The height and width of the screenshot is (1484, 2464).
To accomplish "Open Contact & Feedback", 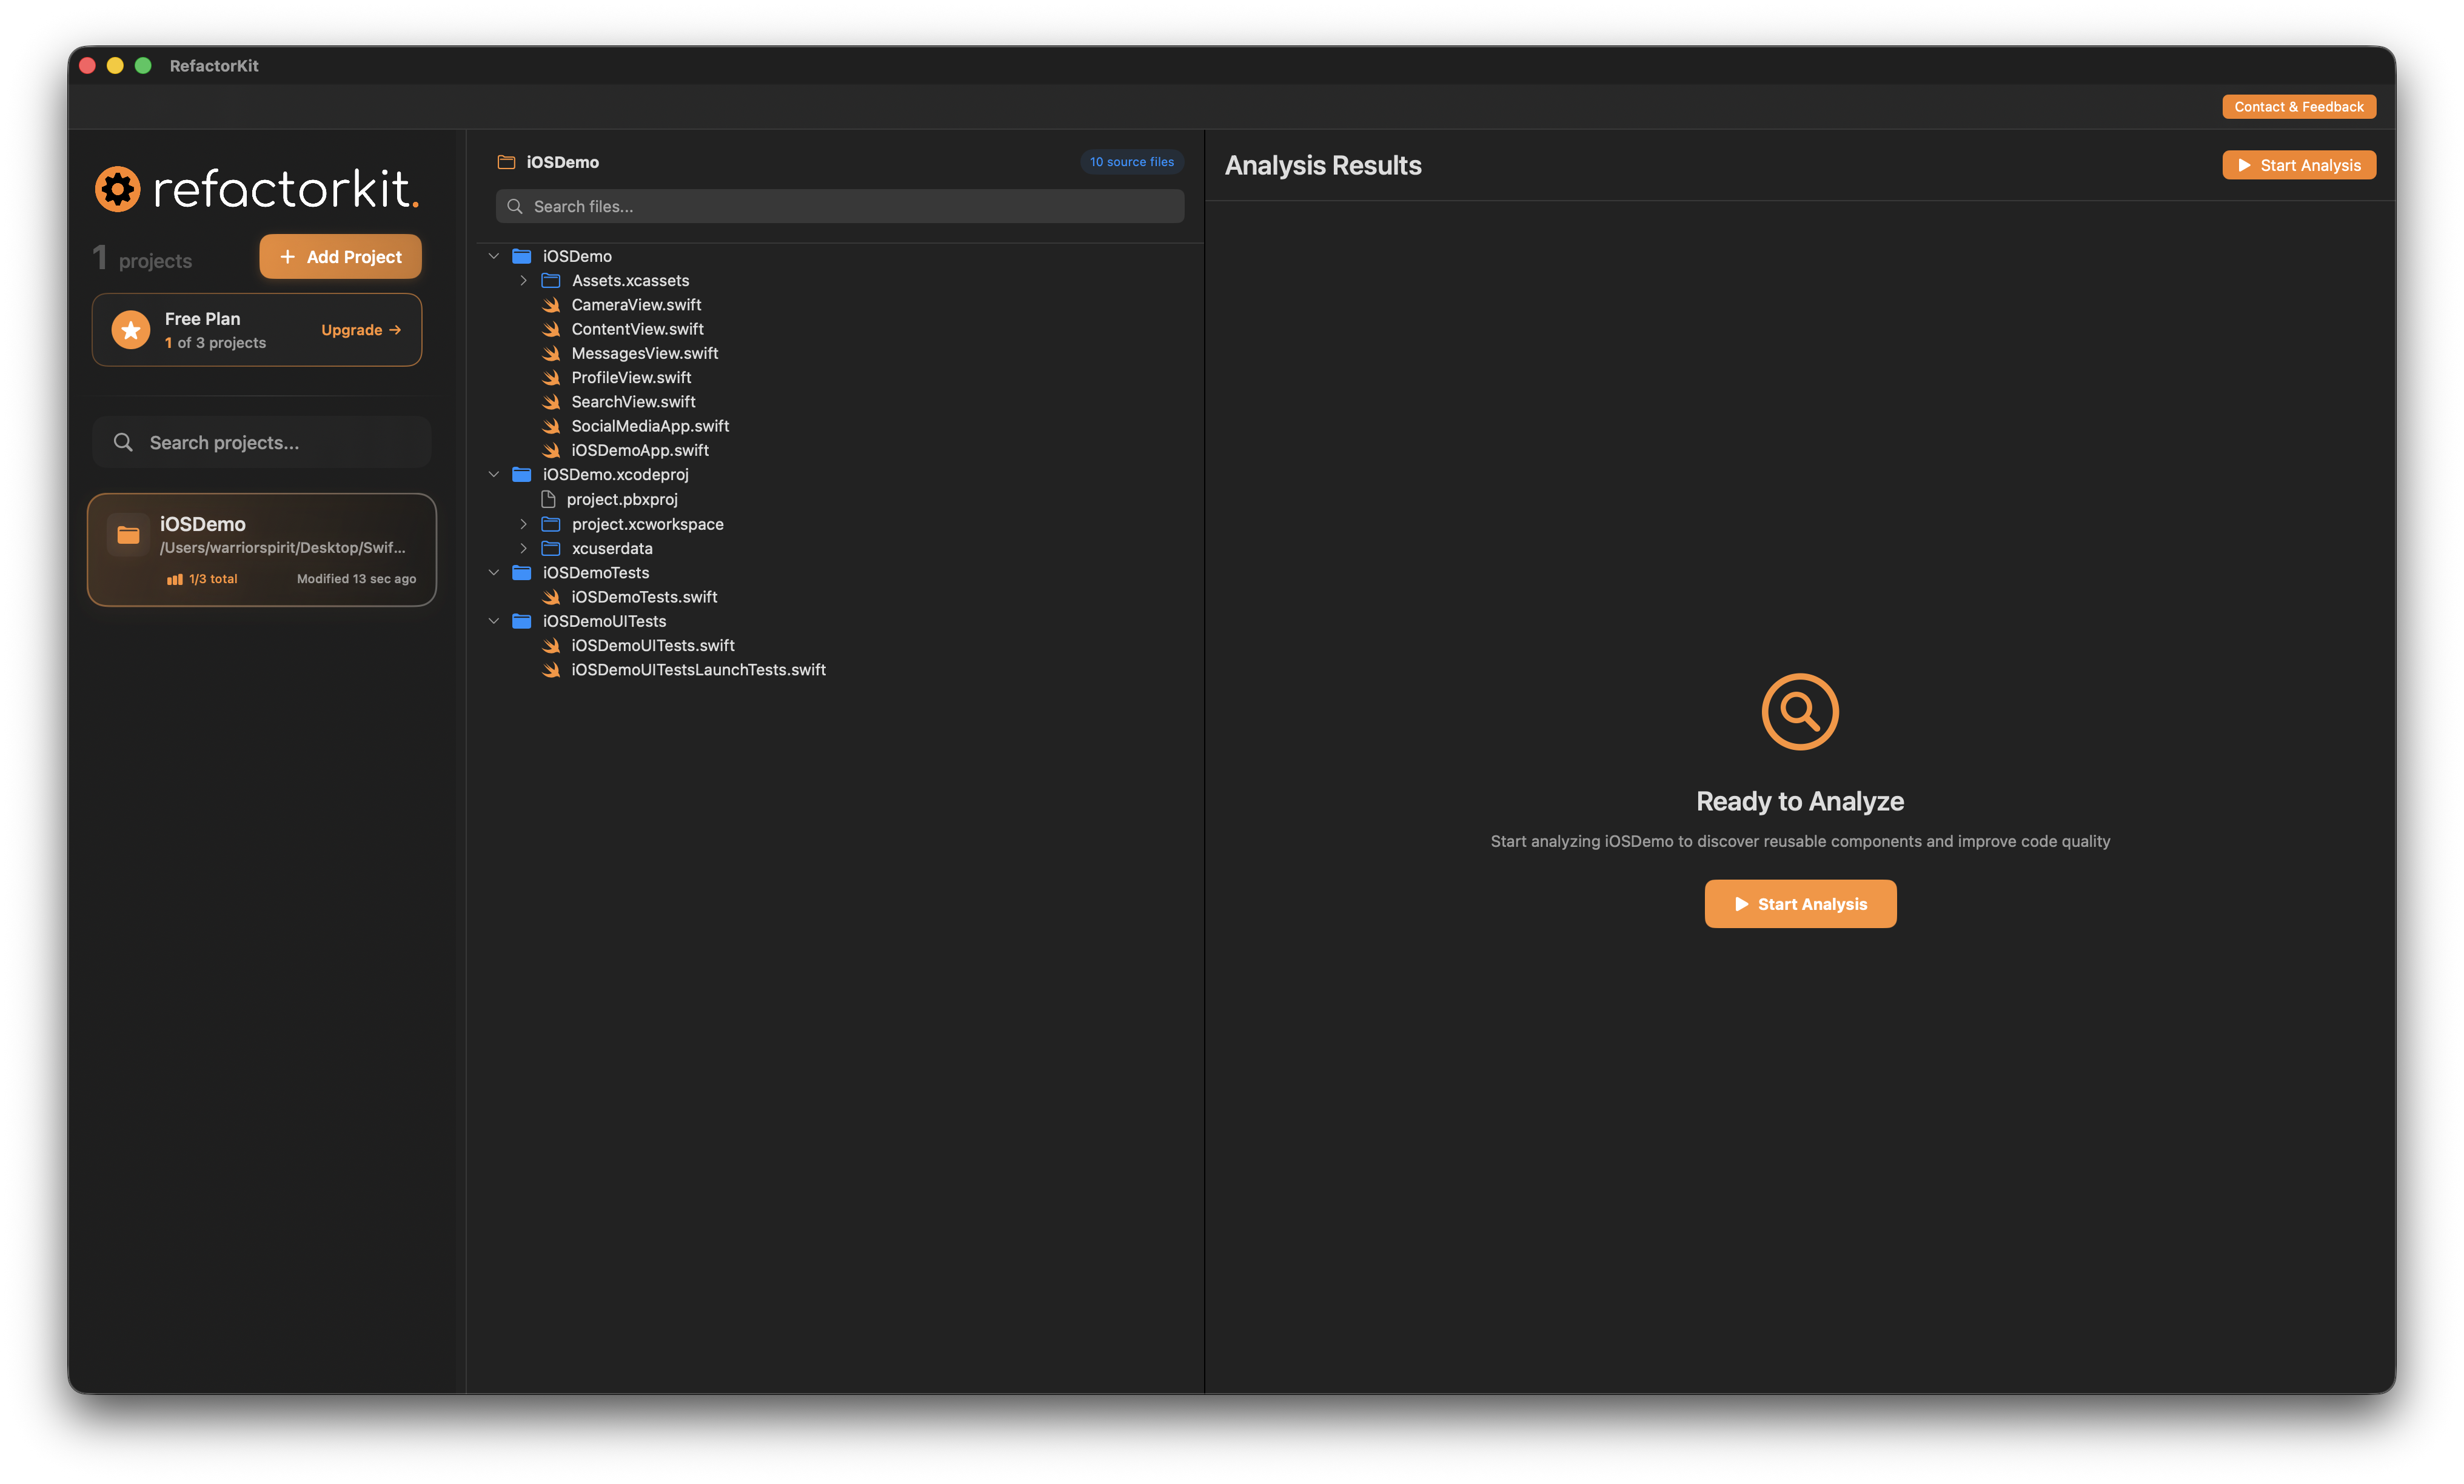I will pos(2298,107).
